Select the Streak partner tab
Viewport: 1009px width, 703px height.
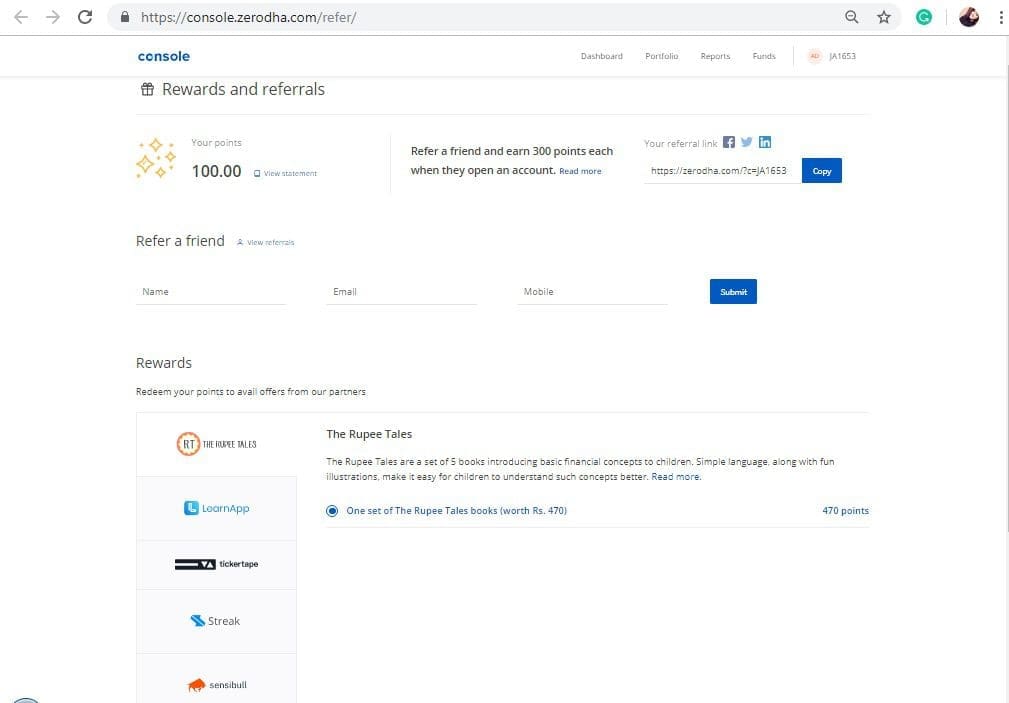(x=216, y=621)
